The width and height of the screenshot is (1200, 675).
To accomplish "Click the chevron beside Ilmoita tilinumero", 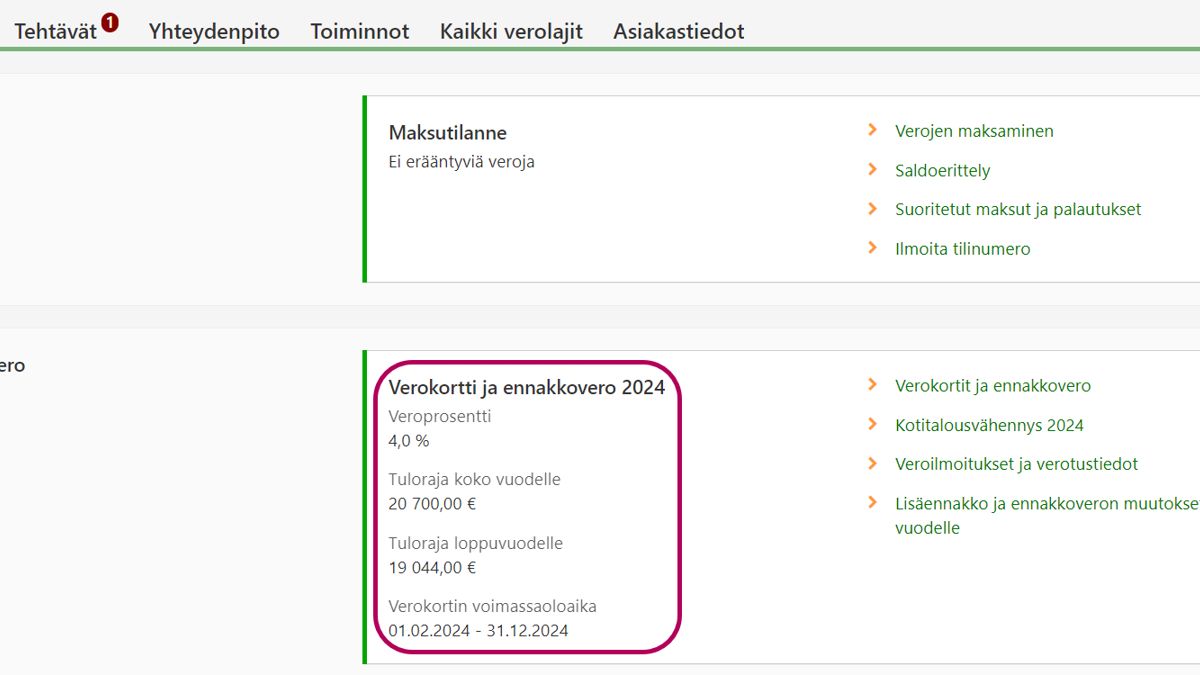I will tap(872, 248).
